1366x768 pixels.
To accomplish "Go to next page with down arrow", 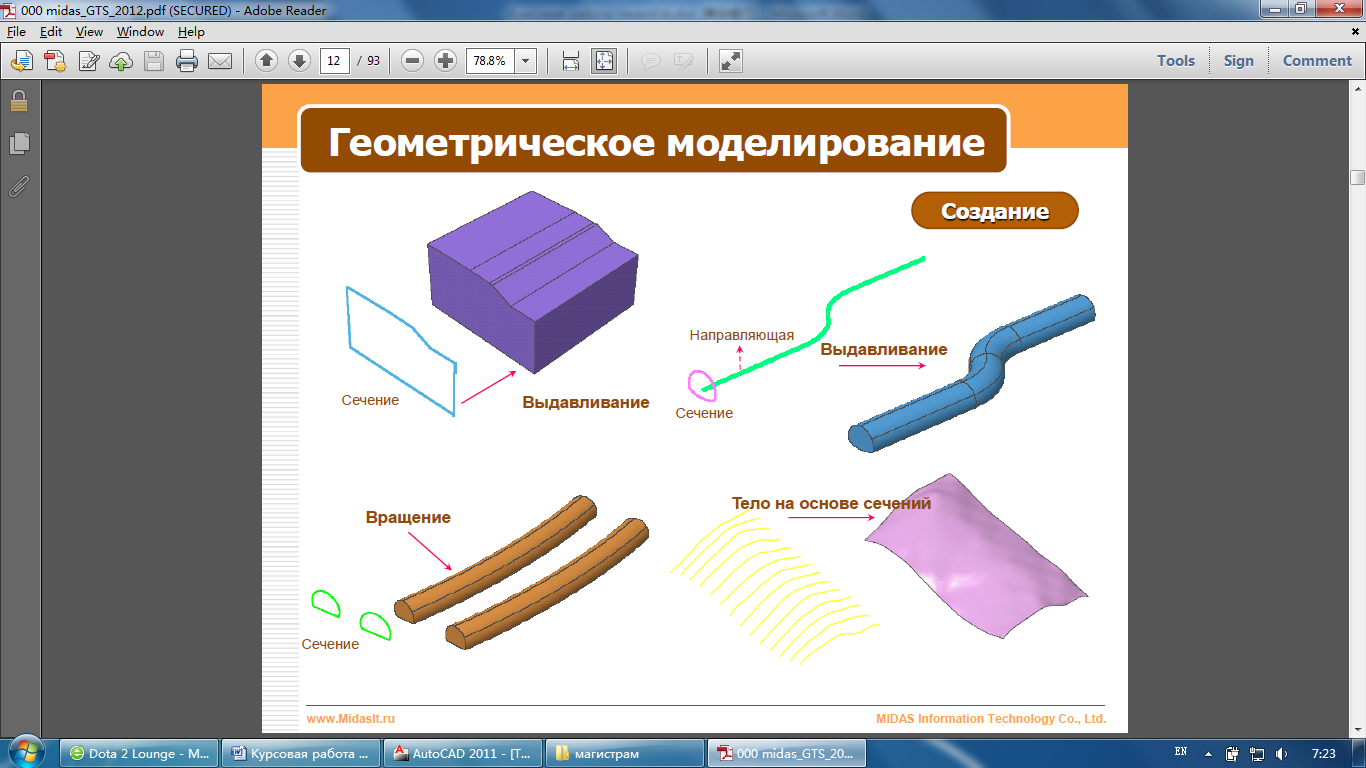I will click(299, 61).
